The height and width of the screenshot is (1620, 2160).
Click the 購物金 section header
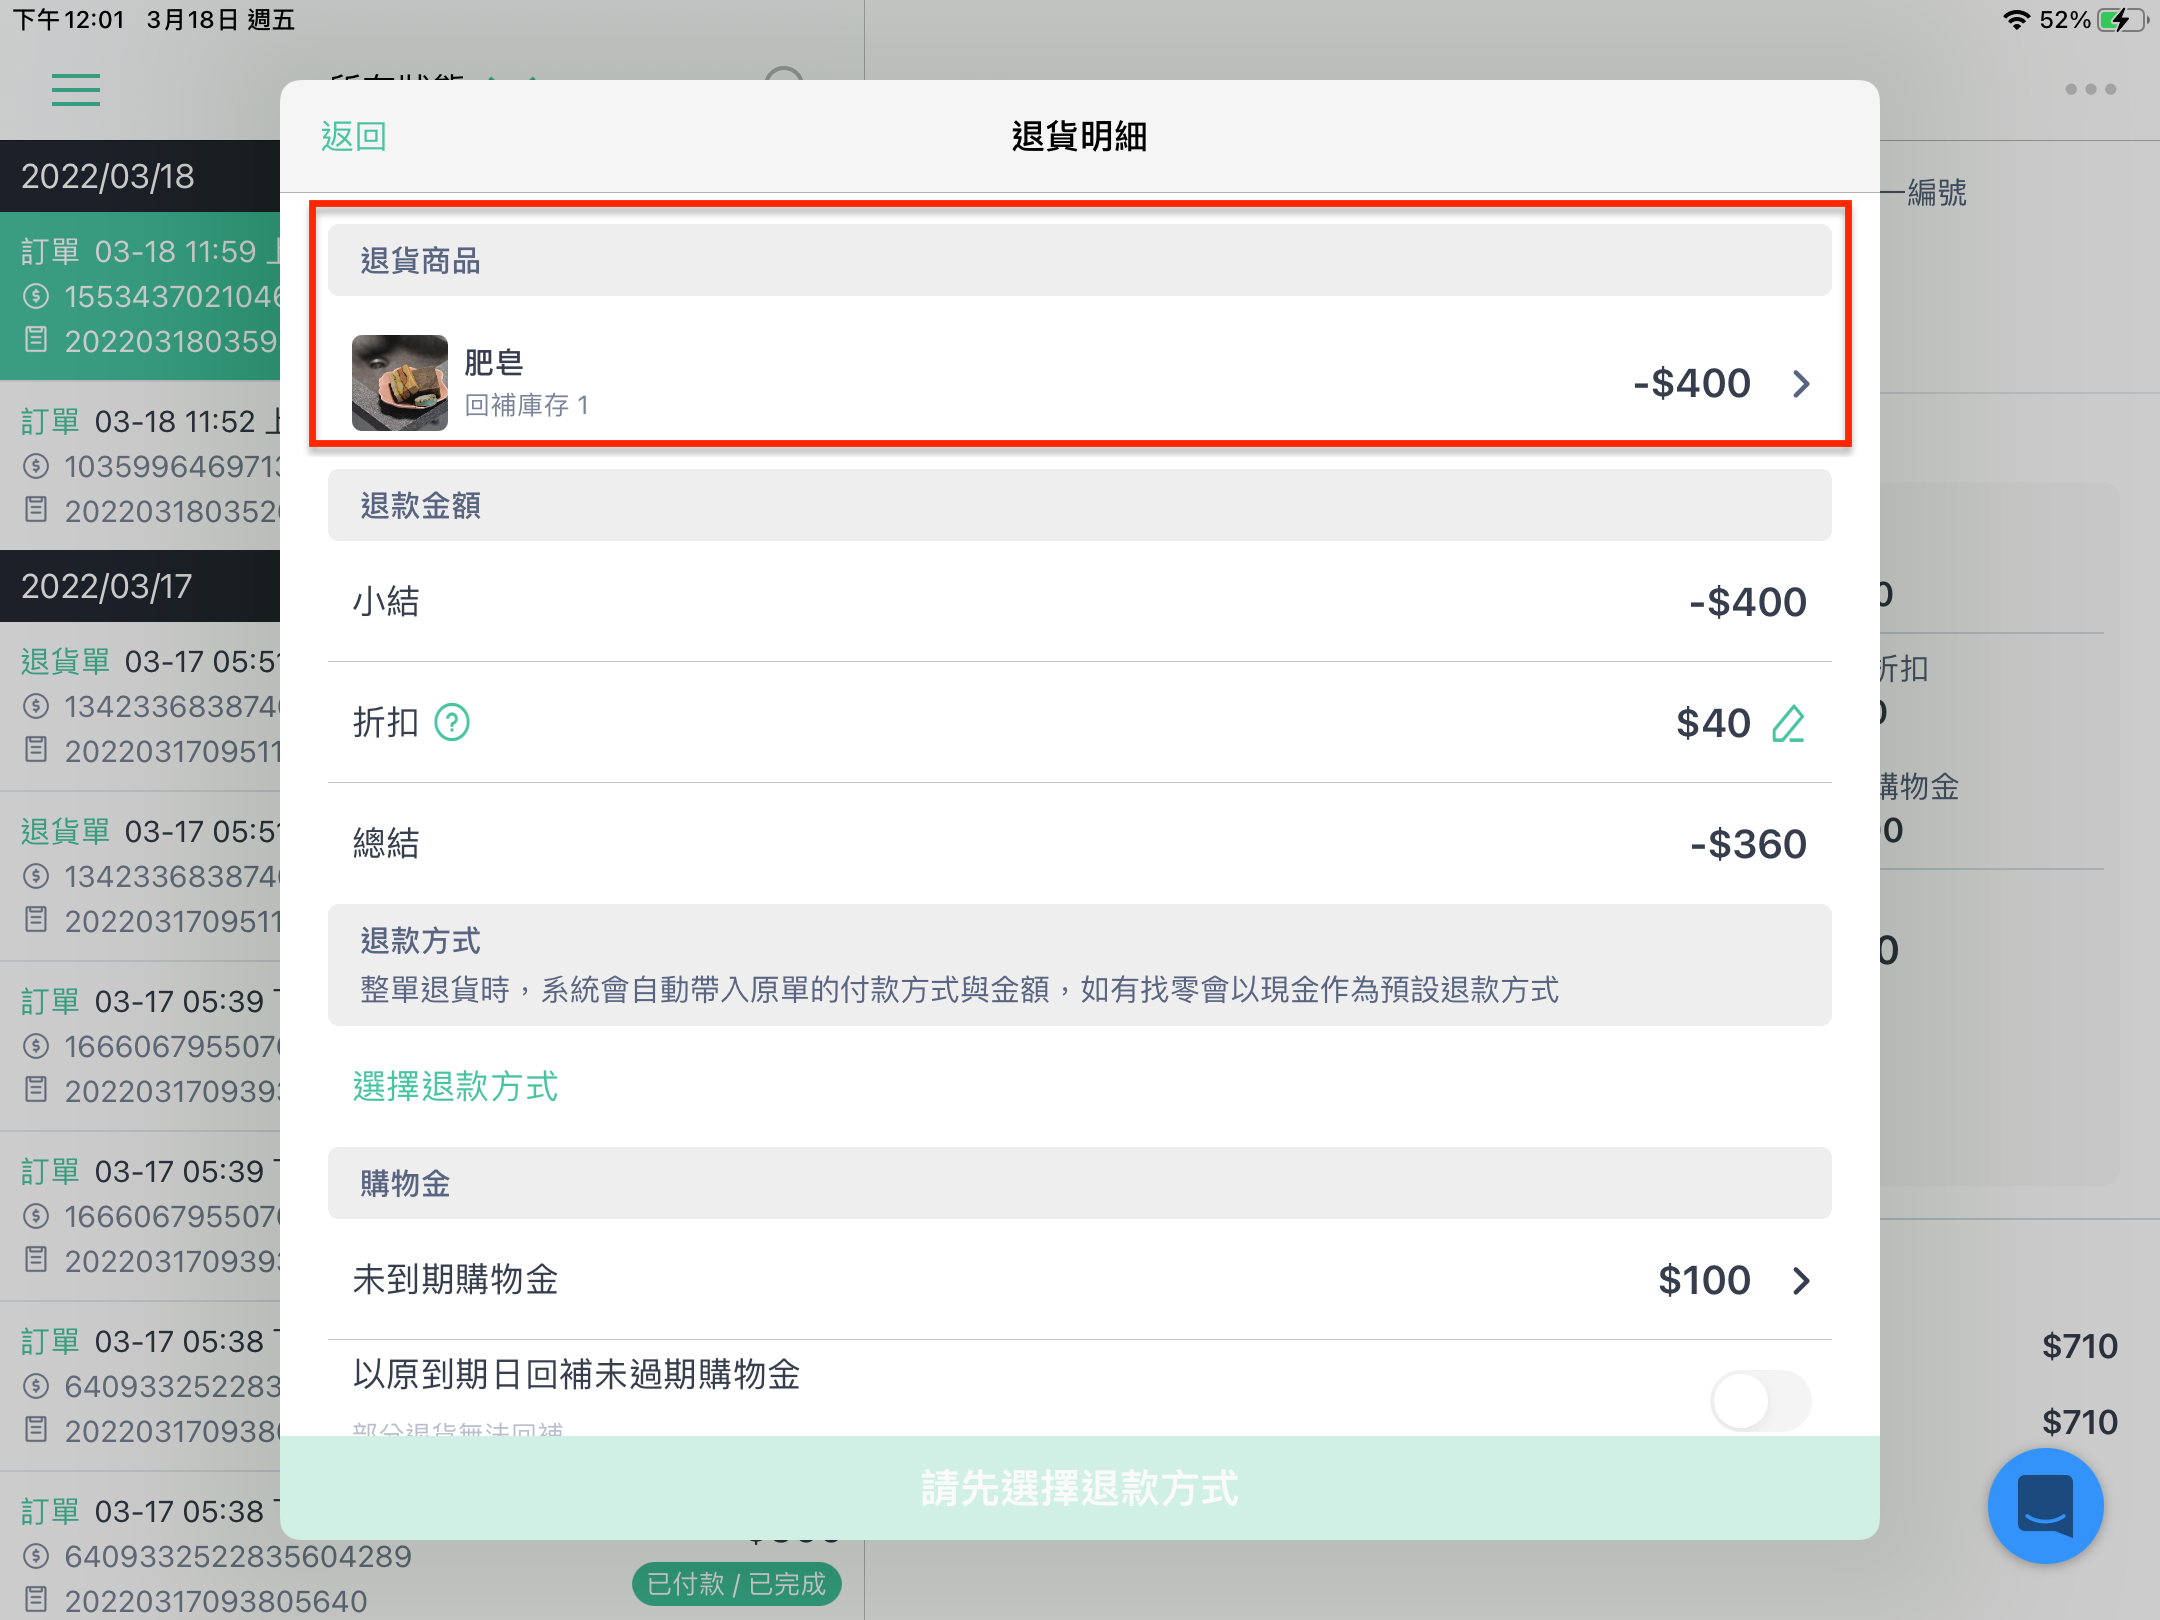1080,1183
